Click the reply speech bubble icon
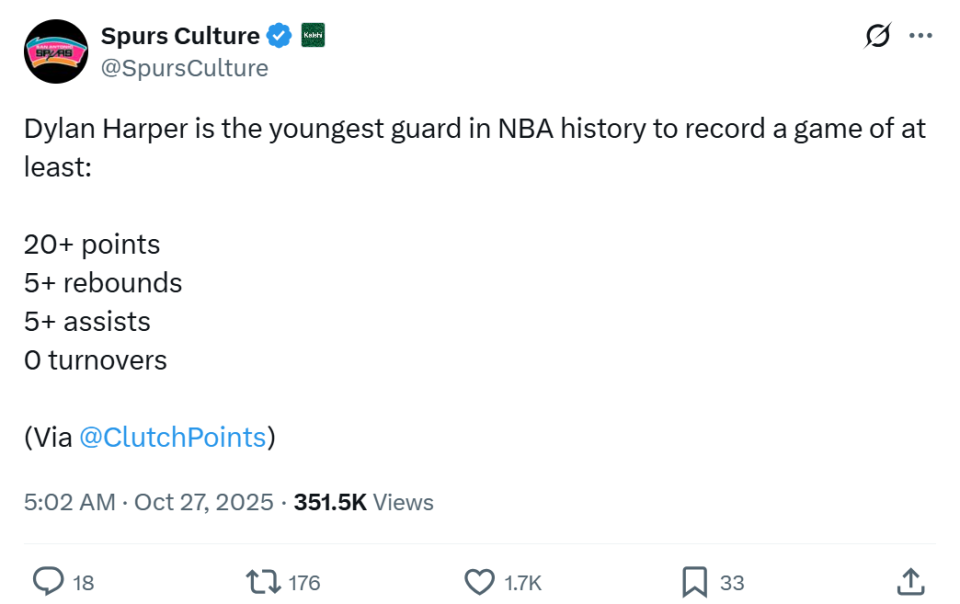The height and width of the screenshot is (604, 960). point(48,581)
